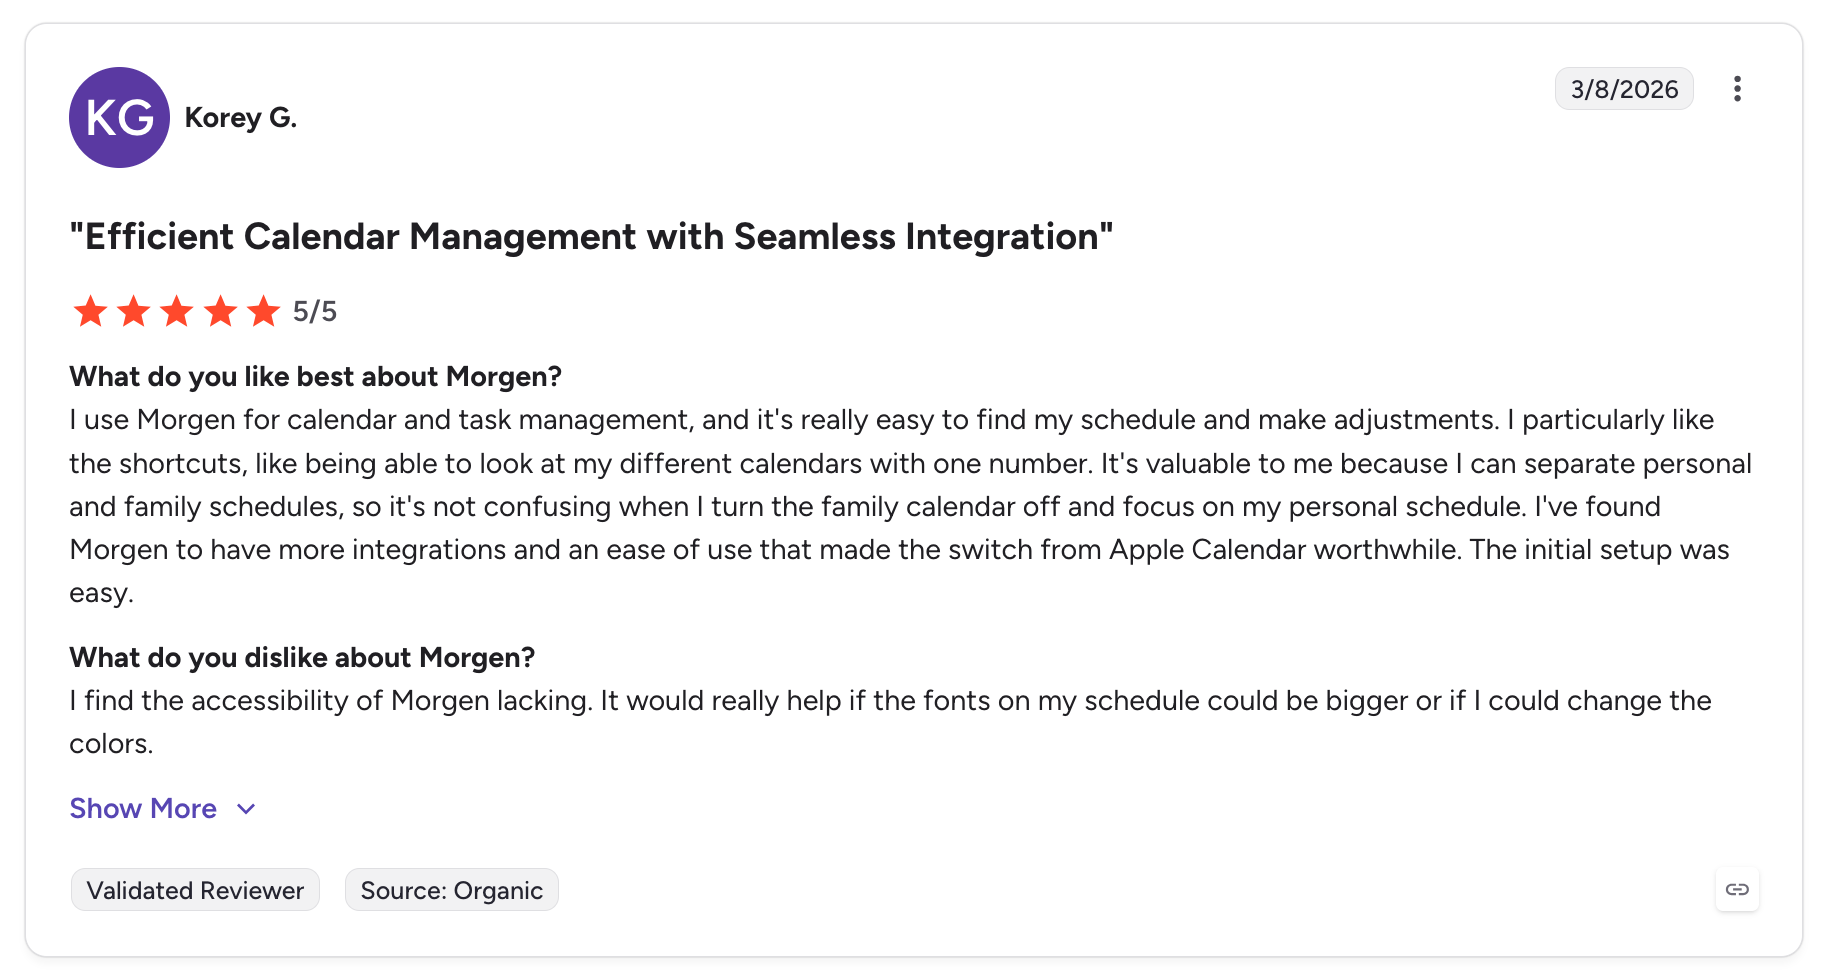Click the purple KG avatar circle

pyautogui.click(x=119, y=117)
